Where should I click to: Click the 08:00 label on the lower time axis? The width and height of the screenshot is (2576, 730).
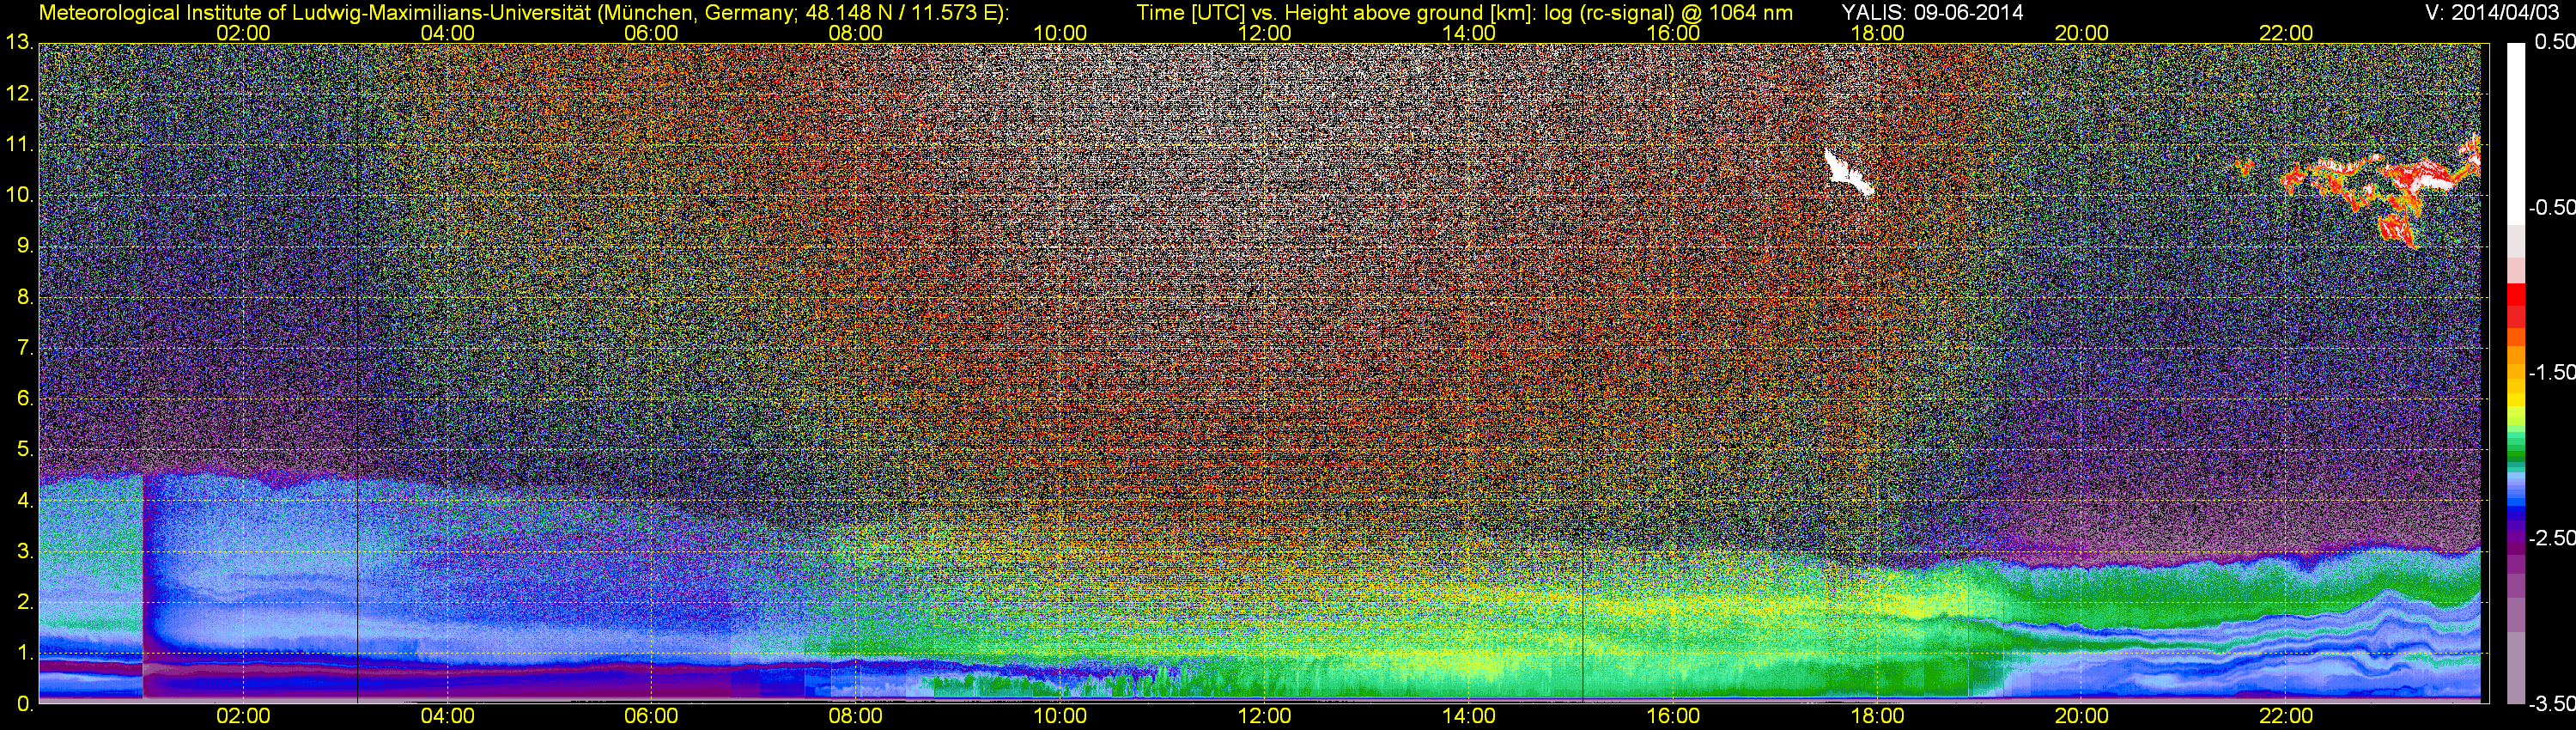click(x=856, y=716)
